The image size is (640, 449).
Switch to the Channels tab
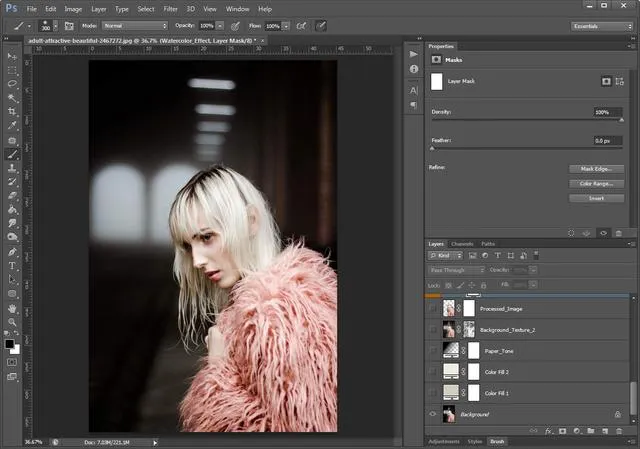(462, 244)
